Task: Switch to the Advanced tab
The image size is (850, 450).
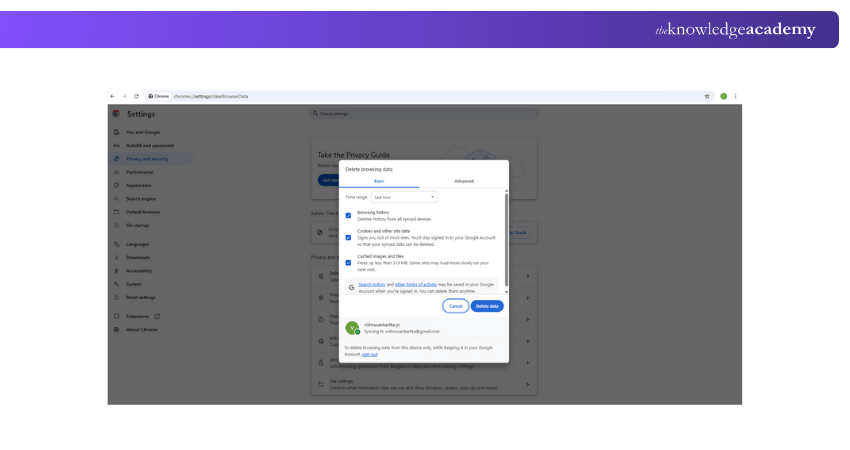Action: 464,181
